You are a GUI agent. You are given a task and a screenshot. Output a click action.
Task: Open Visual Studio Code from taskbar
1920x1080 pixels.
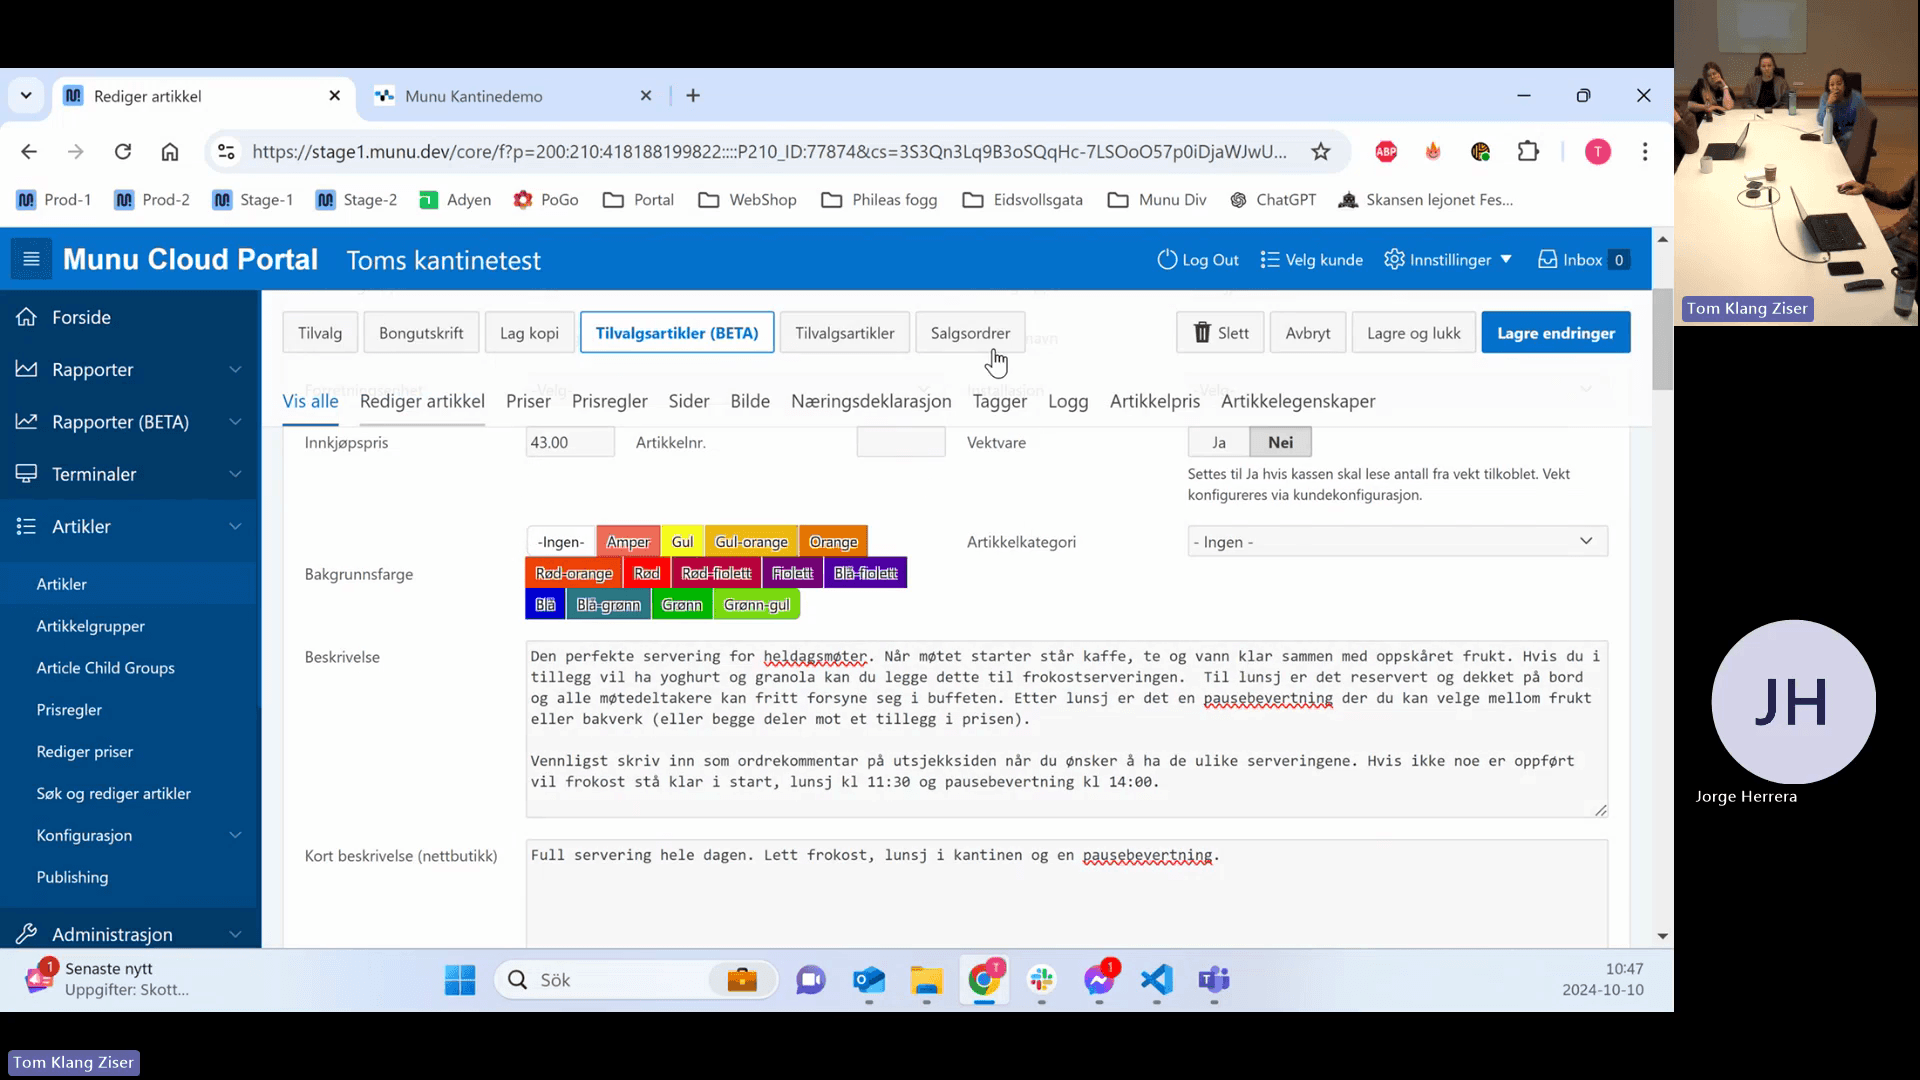click(x=1157, y=980)
